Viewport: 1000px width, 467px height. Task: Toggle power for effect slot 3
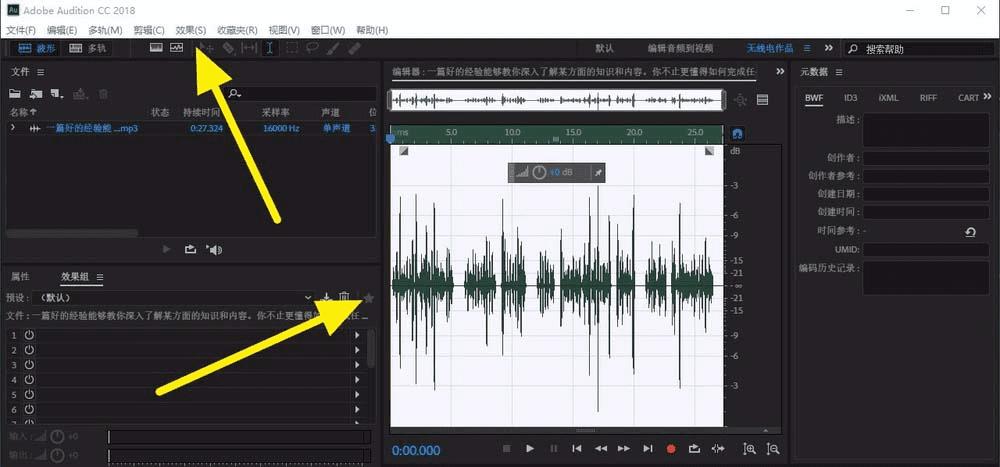click(x=29, y=364)
